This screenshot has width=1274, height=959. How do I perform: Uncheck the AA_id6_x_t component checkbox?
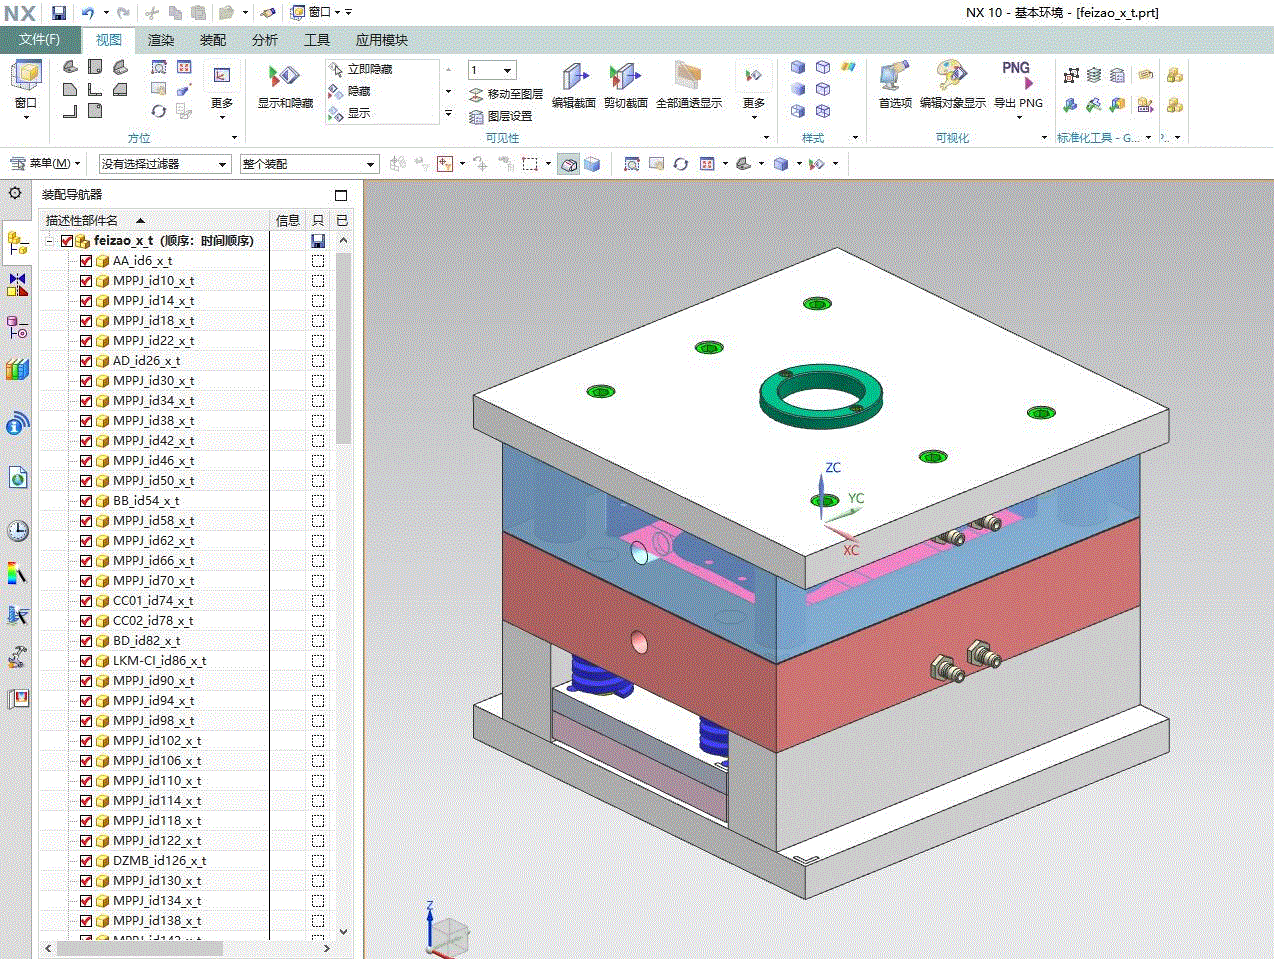(86, 261)
